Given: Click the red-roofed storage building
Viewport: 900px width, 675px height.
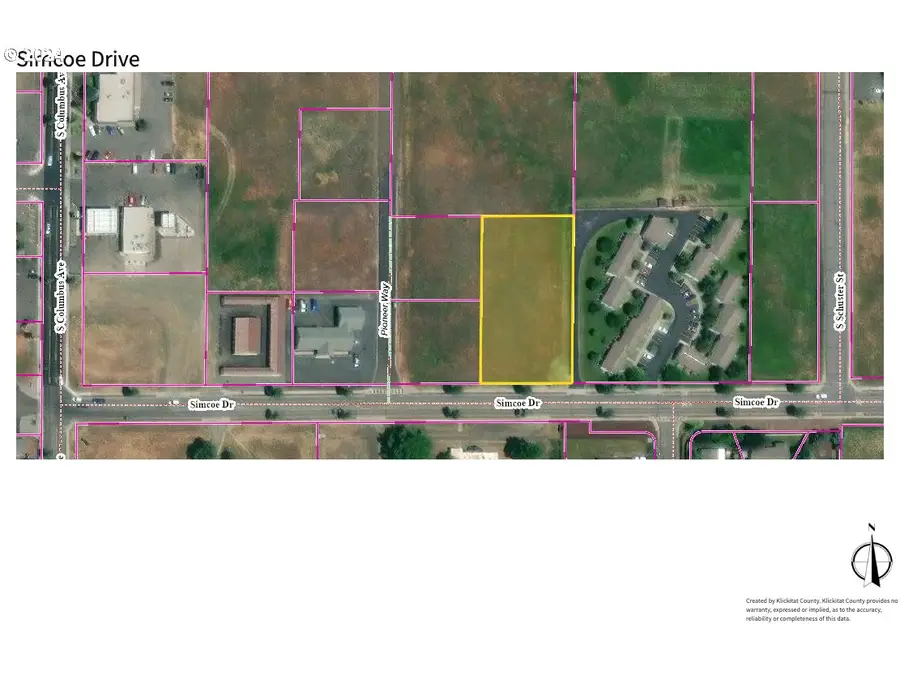Looking at the screenshot, I should (248, 336).
